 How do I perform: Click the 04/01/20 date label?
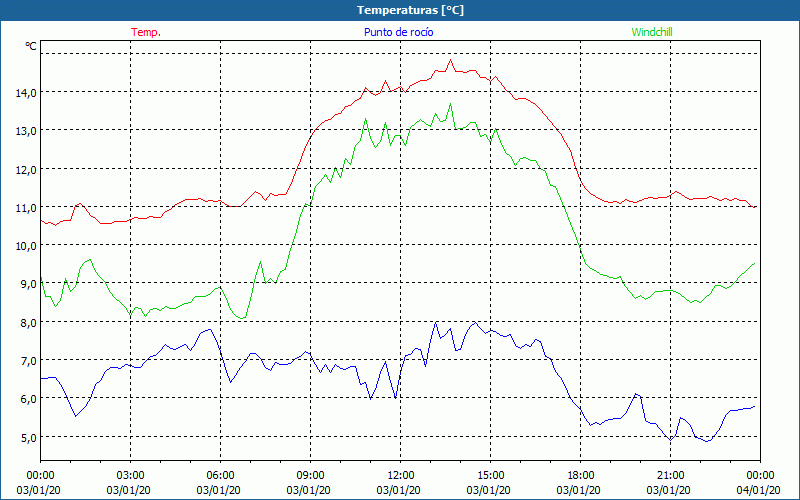pos(759,490)
